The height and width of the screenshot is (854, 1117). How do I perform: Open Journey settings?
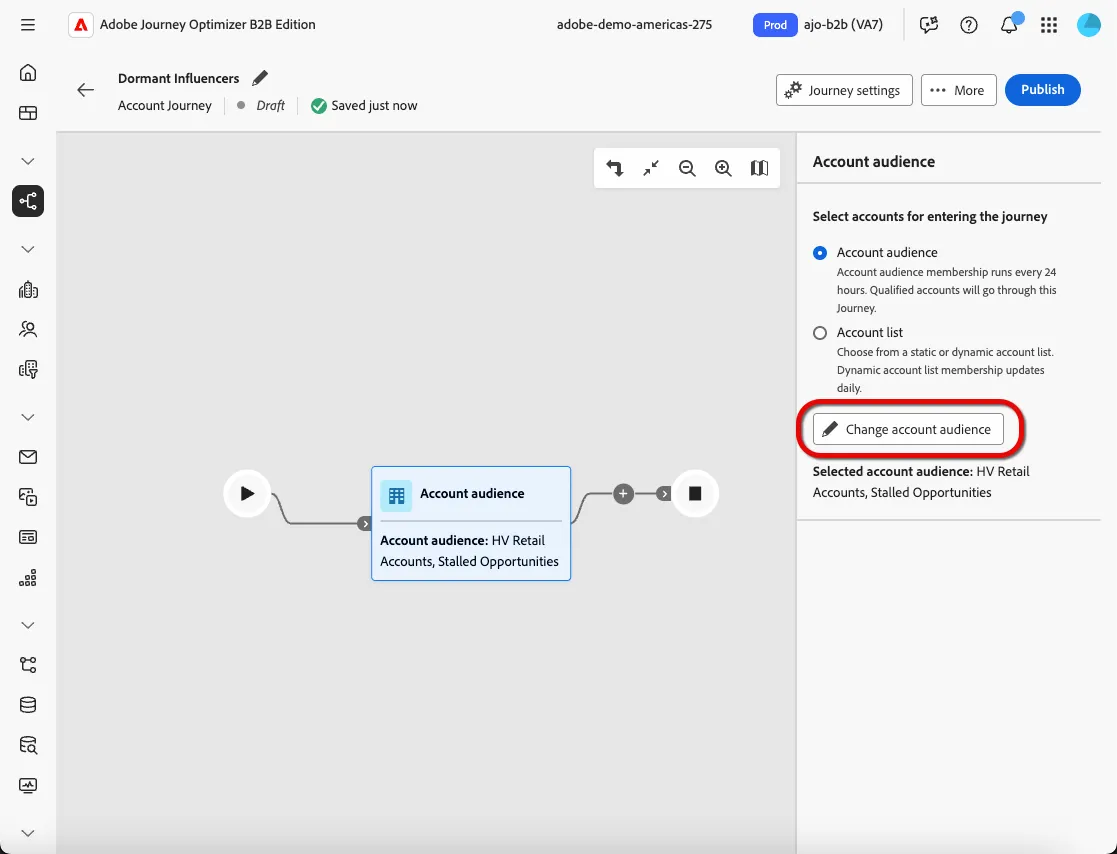point(844,90)
